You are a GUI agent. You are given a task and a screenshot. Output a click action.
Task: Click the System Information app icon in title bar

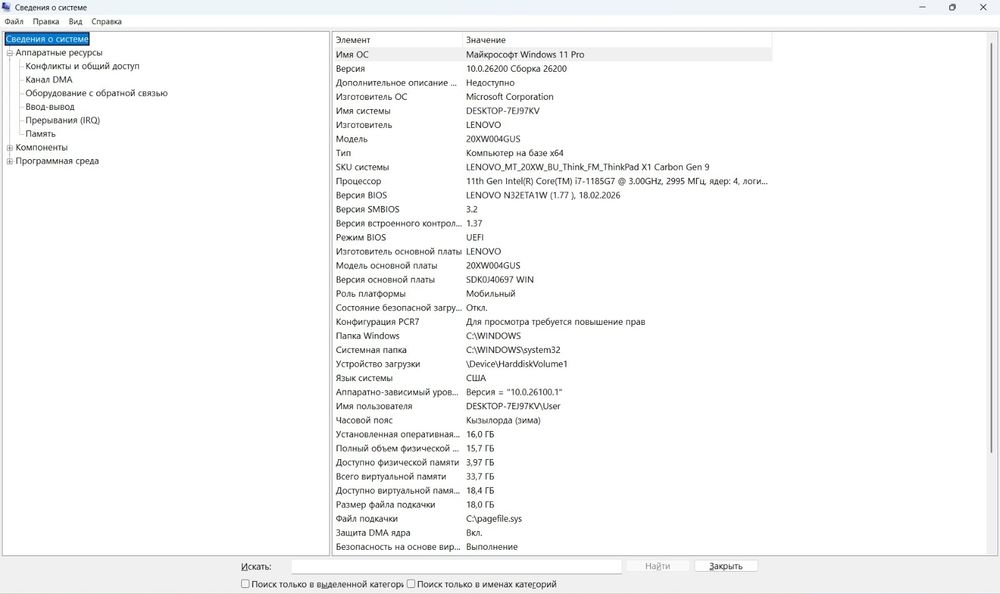(6, 7)
